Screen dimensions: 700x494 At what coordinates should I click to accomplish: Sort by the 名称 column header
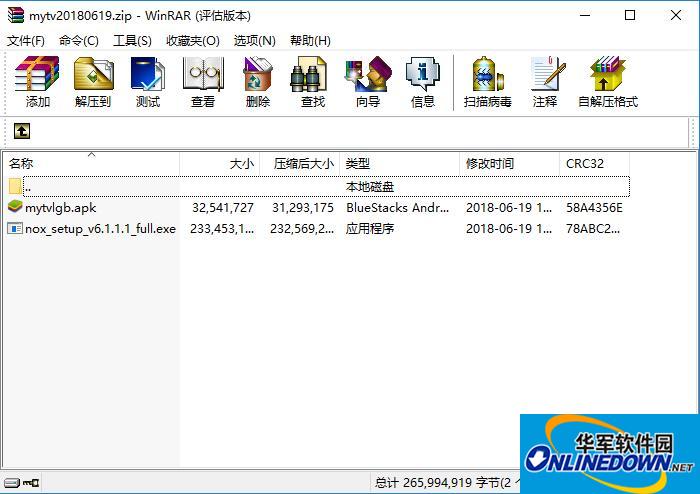point(91,164)
